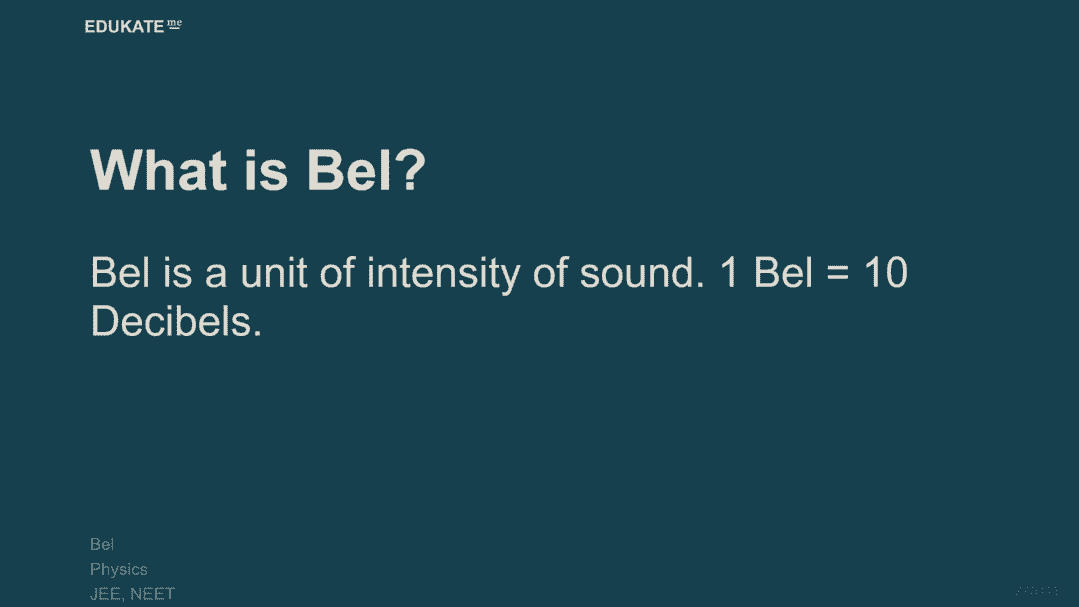Open the 'Physics' subject tag
The image size is (1079, 607).
pos(118,569)
